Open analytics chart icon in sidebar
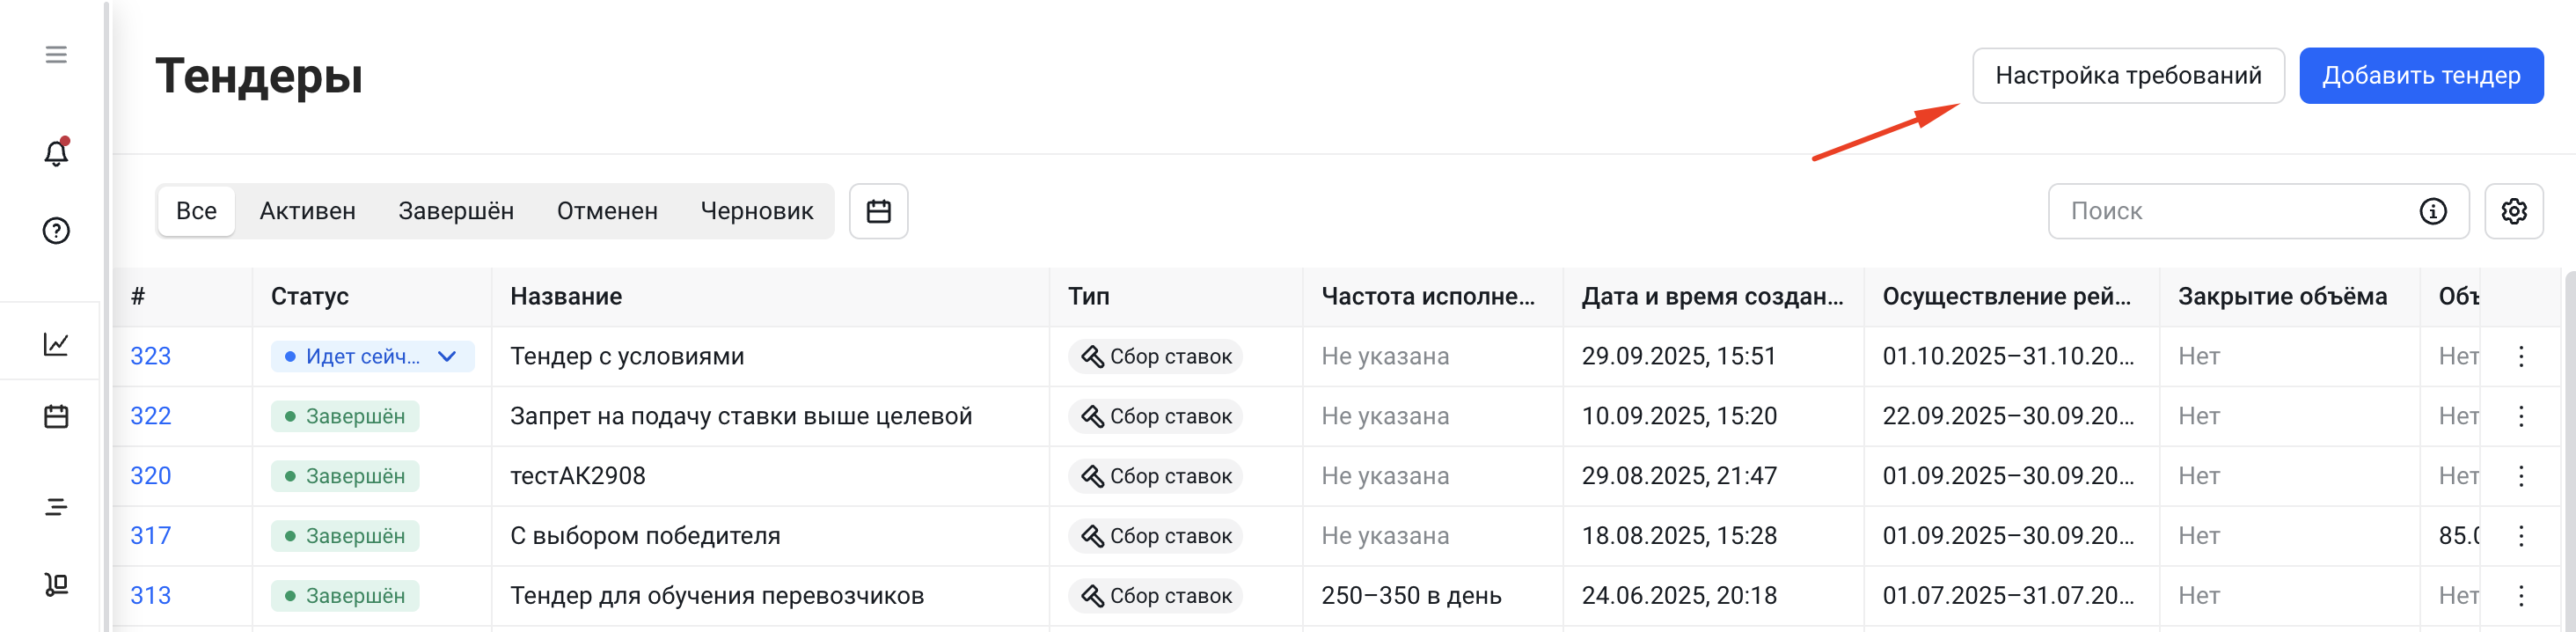The image size is (2576, 632). point(56,344)
